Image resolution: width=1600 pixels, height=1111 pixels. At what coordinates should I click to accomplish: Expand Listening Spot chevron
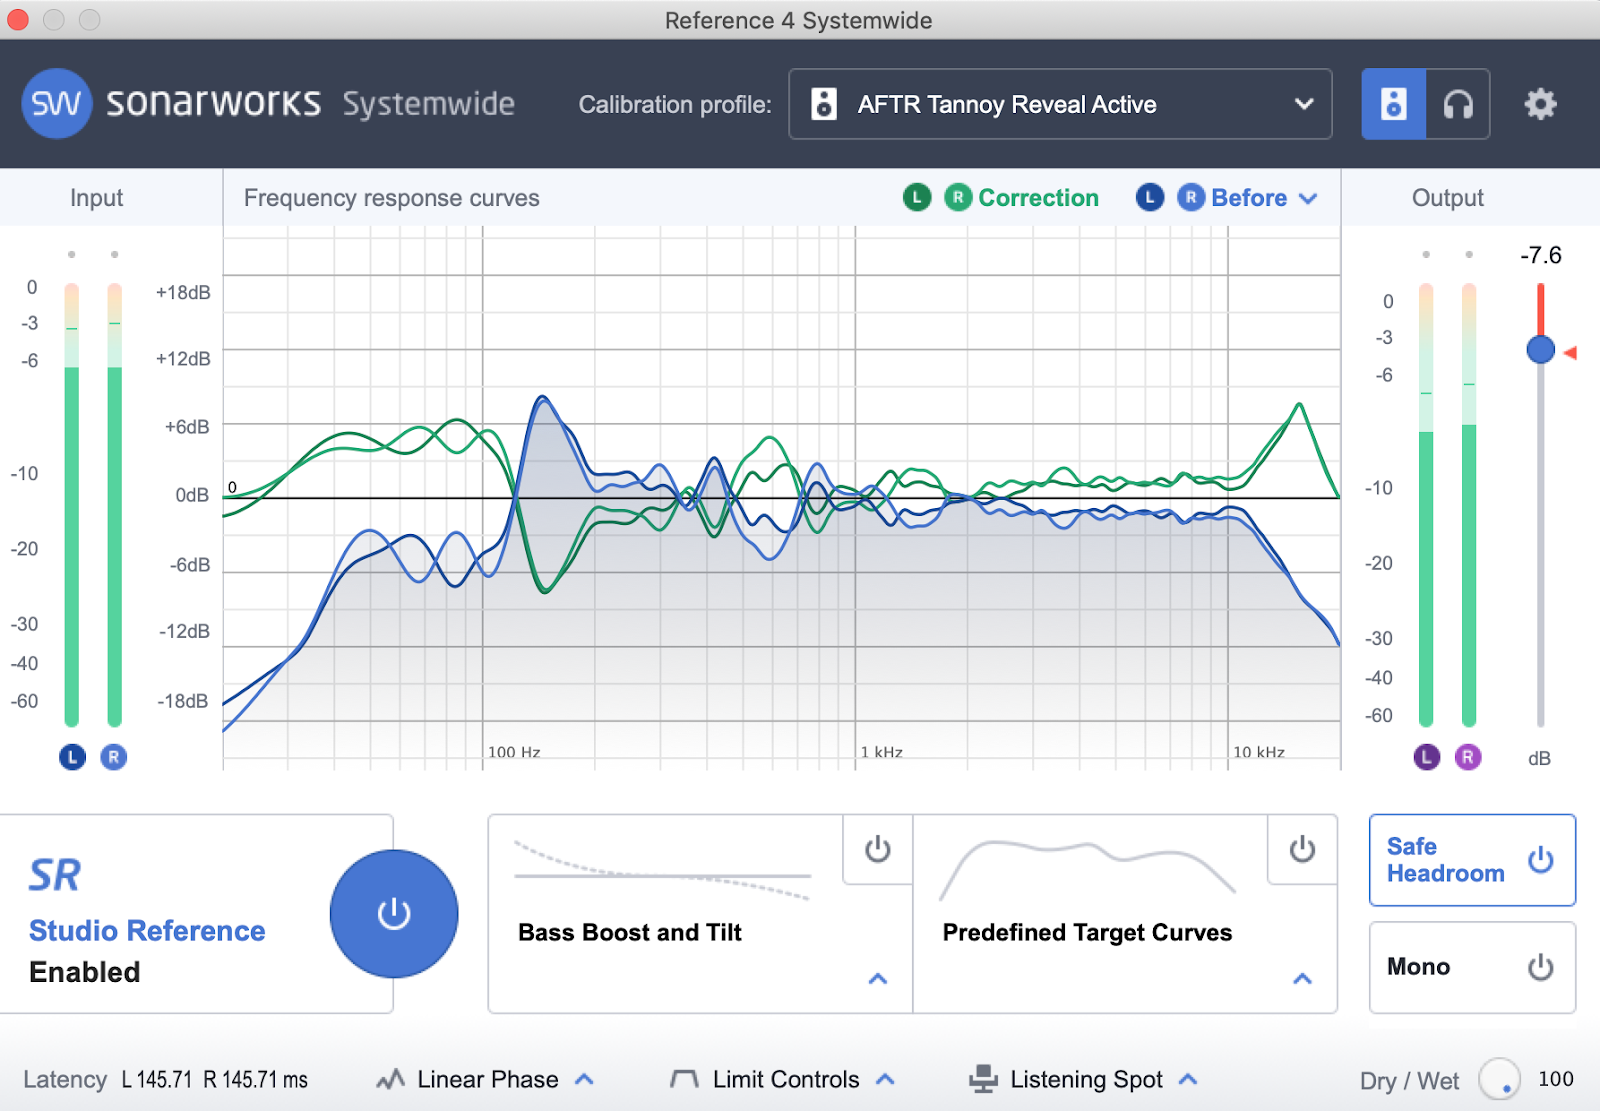coord(1188,1079)
